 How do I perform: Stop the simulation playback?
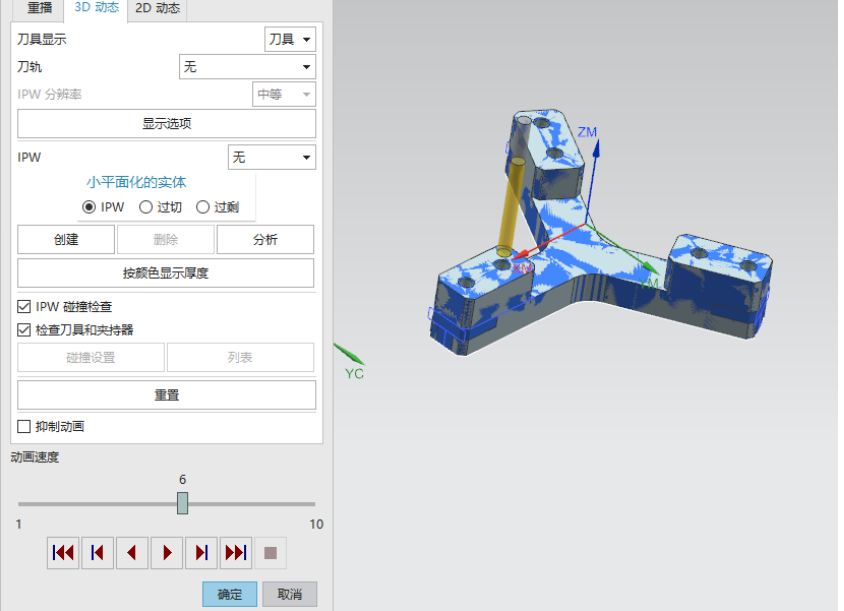click(x=270, y=553)
